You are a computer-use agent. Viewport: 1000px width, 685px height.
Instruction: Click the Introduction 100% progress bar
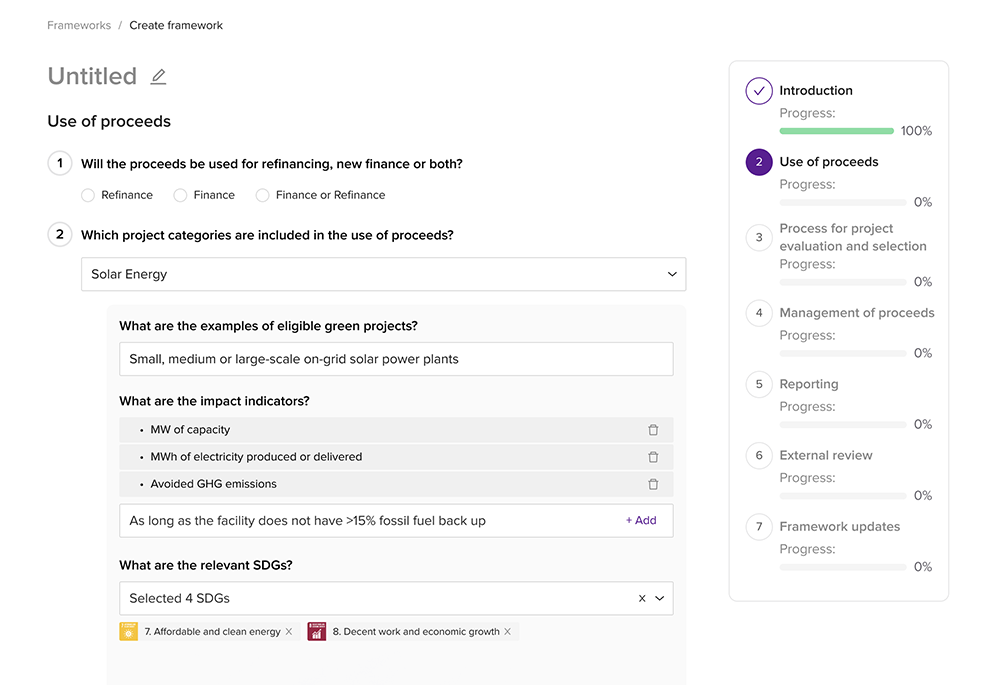tap(836, 131)
